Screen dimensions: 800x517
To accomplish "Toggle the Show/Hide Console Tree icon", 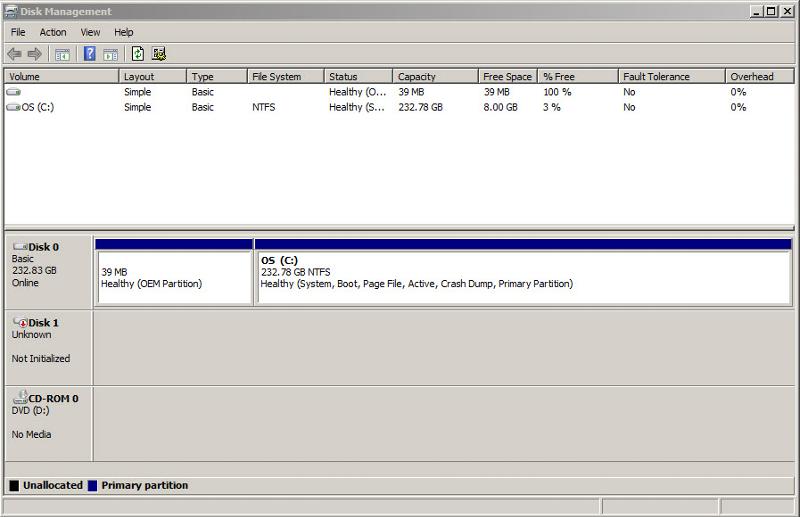I will click(62, 54).
